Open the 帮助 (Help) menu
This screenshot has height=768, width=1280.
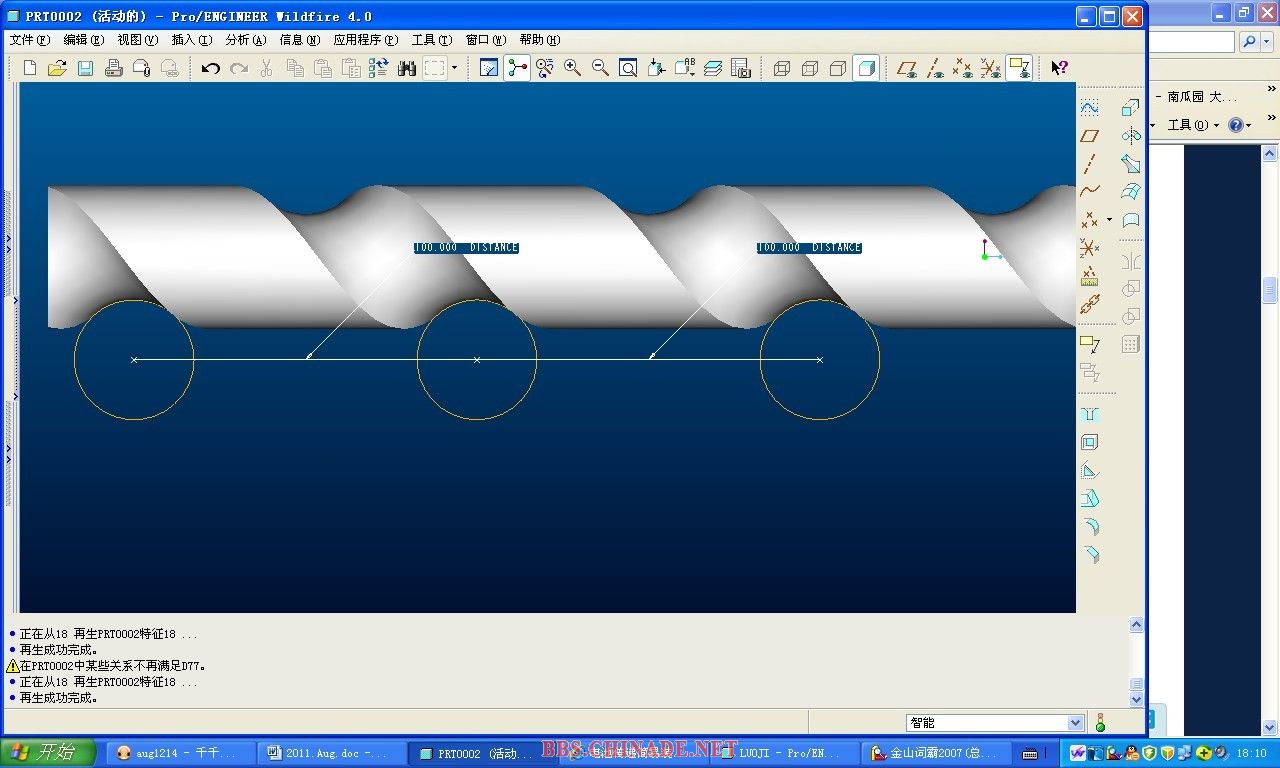coord(539,40)
